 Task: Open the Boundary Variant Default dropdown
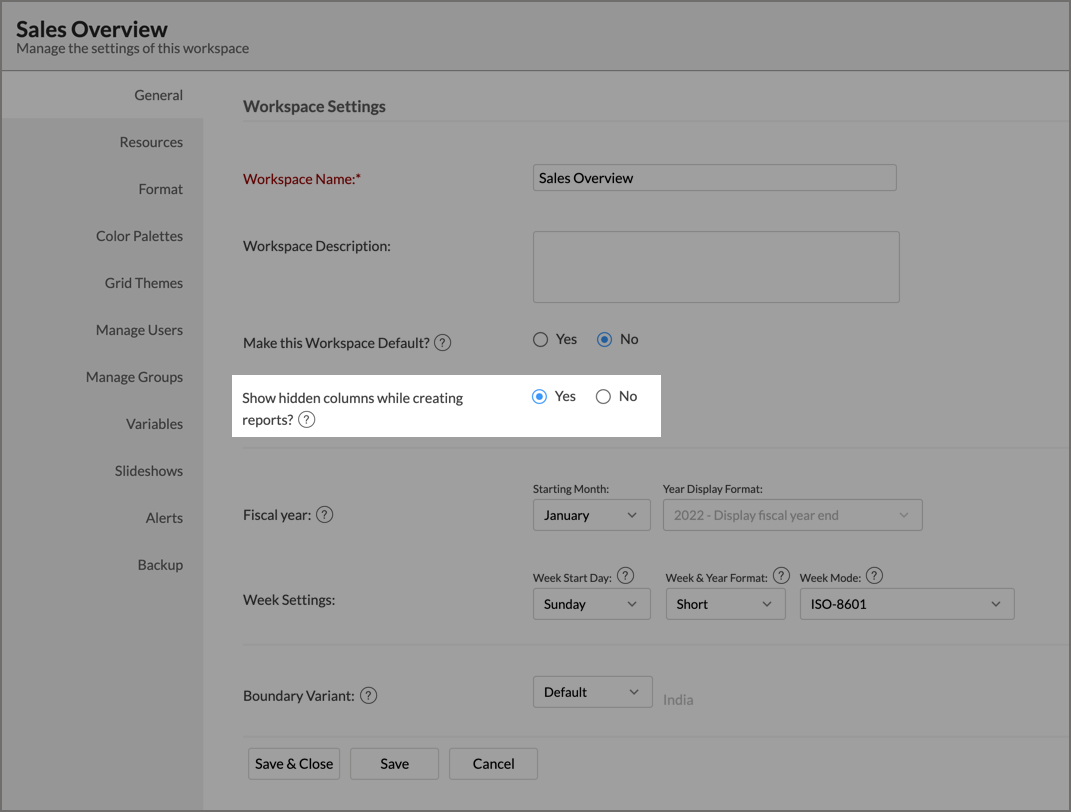tap(591, 692)
